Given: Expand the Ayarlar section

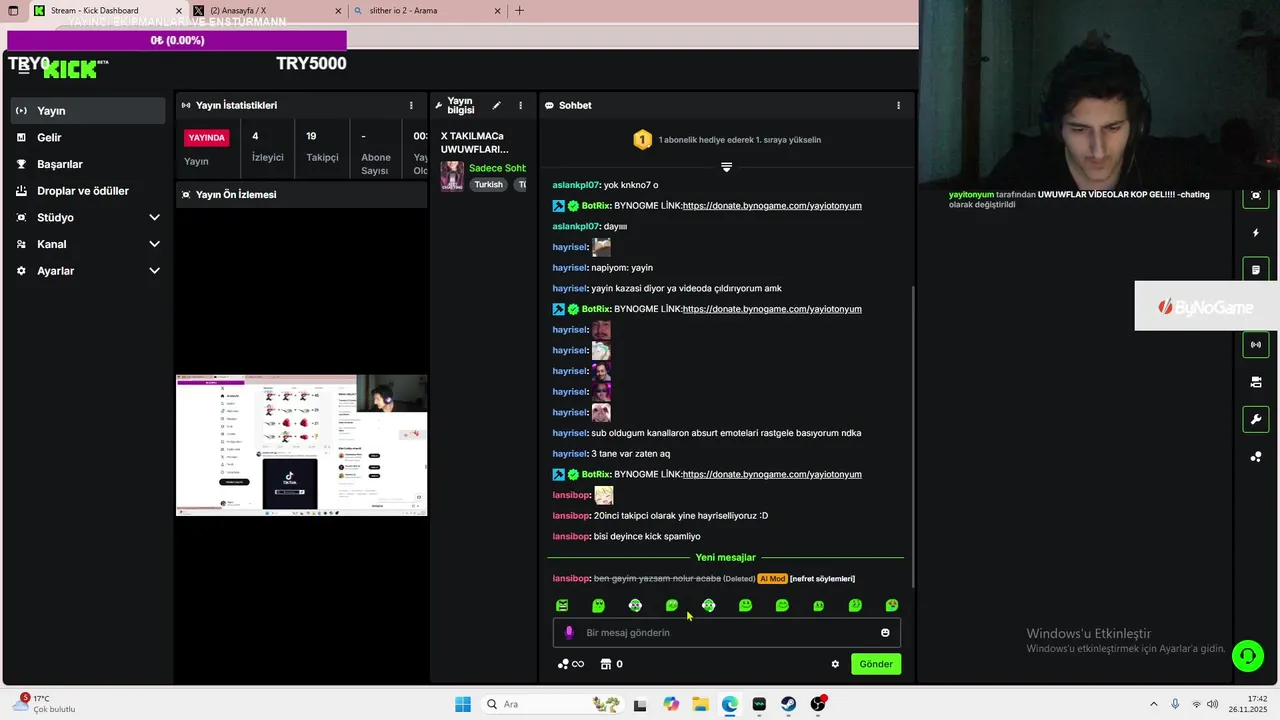Looking at the screenshot, I should pyautogui.click(x=88, y=271).
